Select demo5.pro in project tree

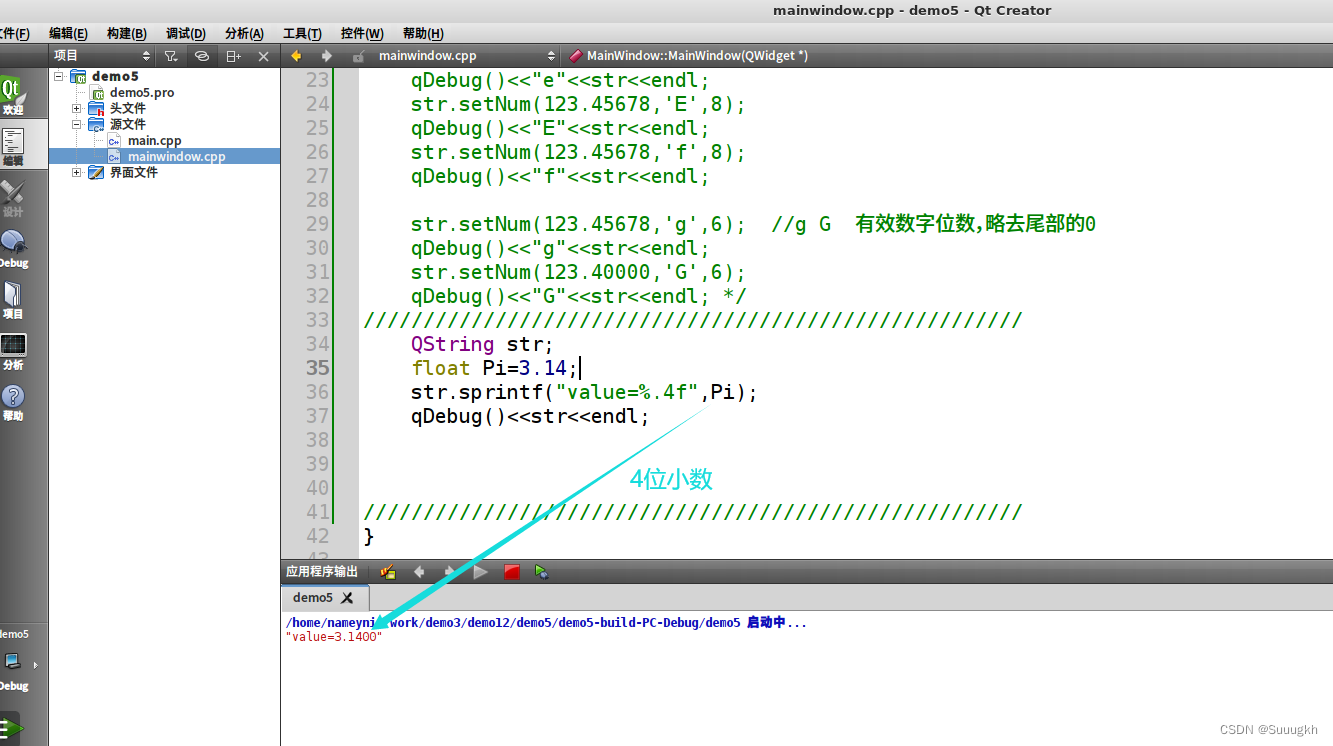click(142, 92)
